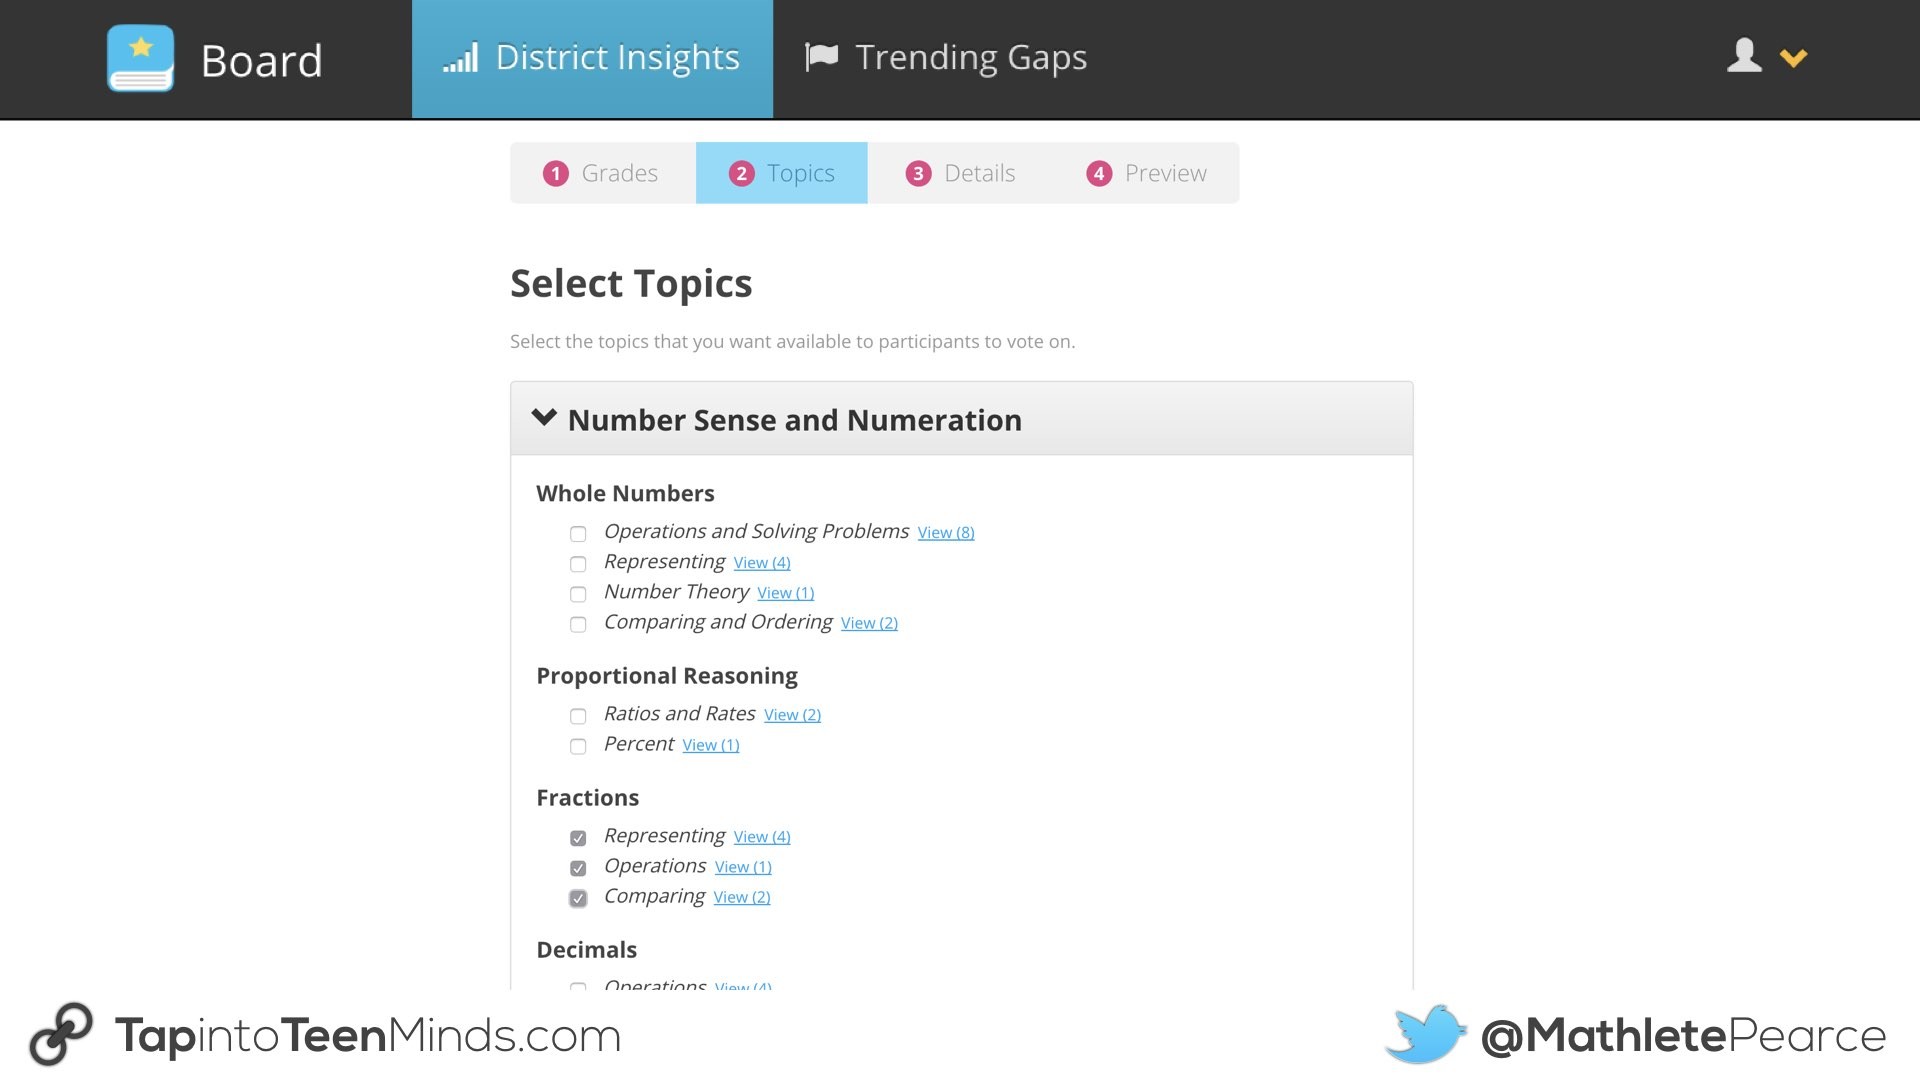Toggle the Fractions Representing checkbox
The height and width of the screenshot is (1080, 1920).
(576, 837)
